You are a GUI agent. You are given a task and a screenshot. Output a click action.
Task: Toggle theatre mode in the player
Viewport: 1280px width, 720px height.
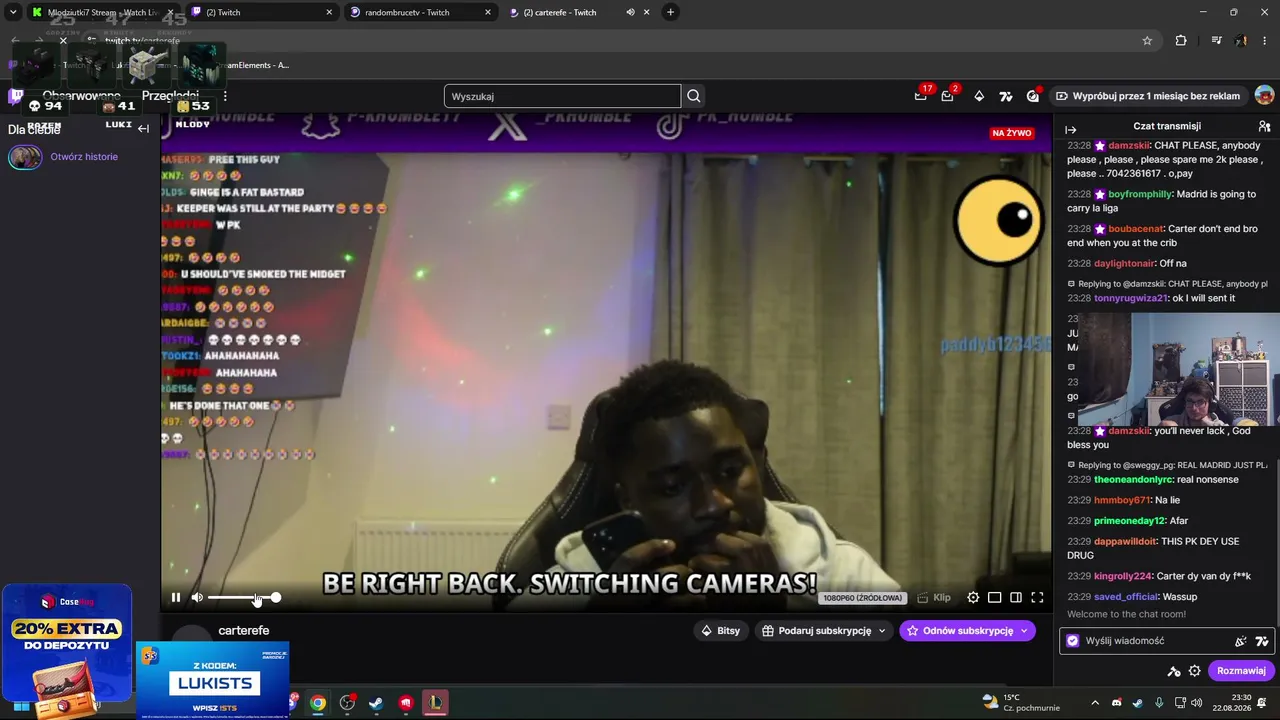pos(994,598)
